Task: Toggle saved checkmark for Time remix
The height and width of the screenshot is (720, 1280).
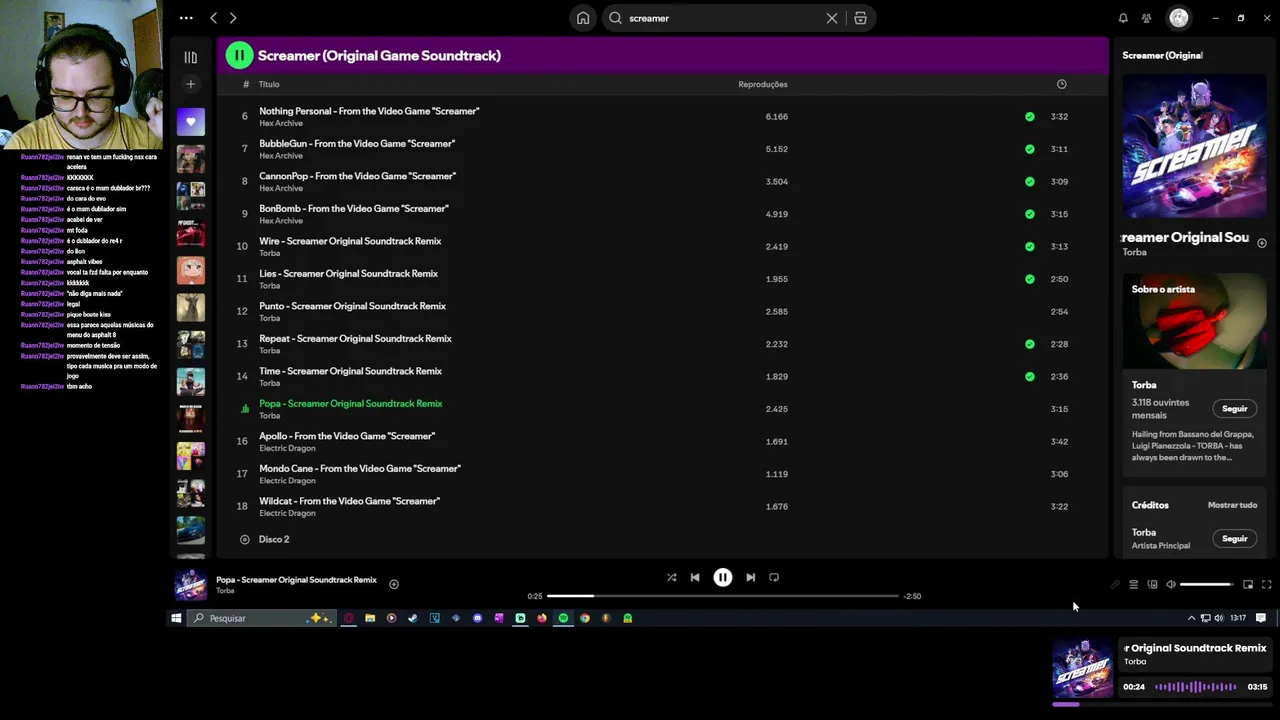Action: click(x=1030, y=377)
